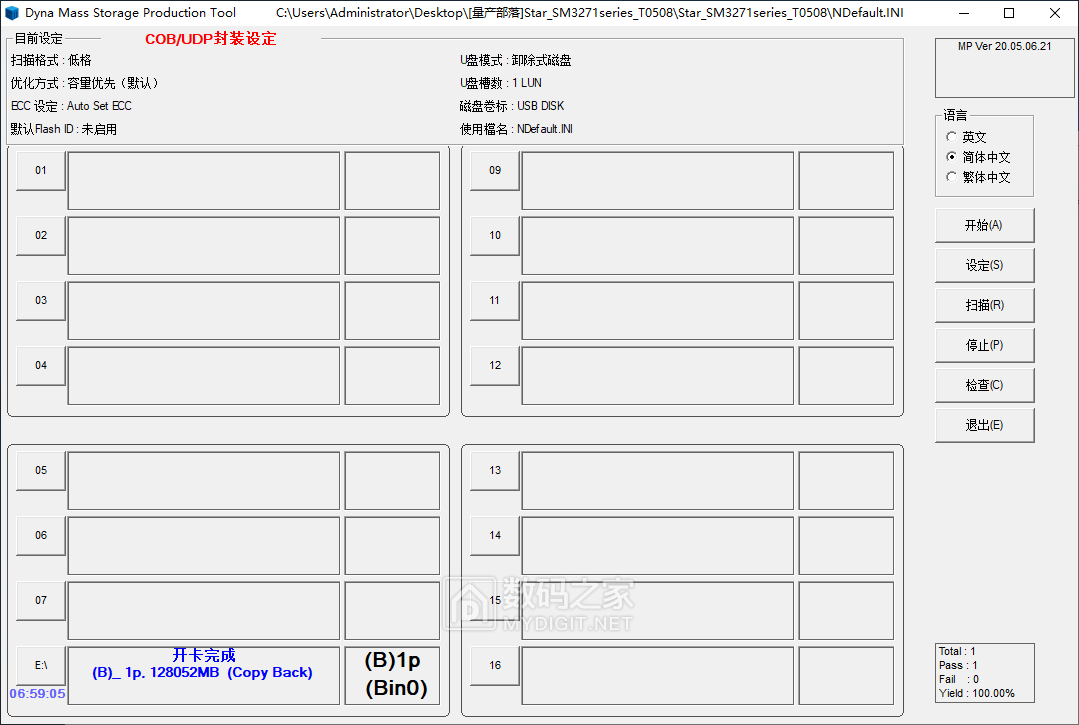Choose 繁体中文 as the language

[x=951, y=177]
